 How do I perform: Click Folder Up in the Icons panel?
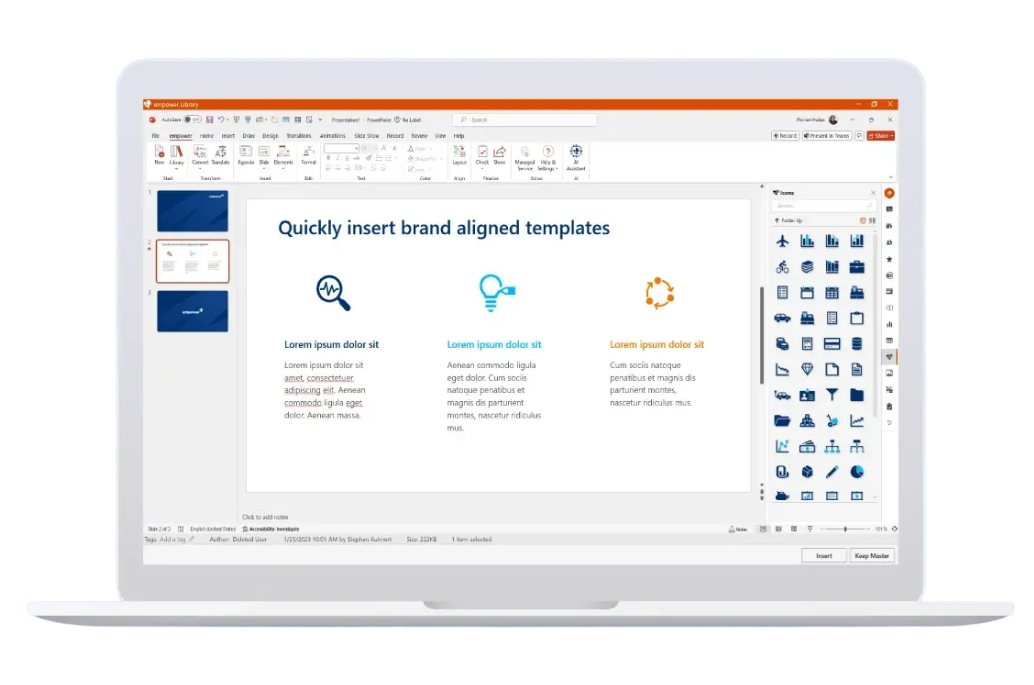(x=789, y=220)
